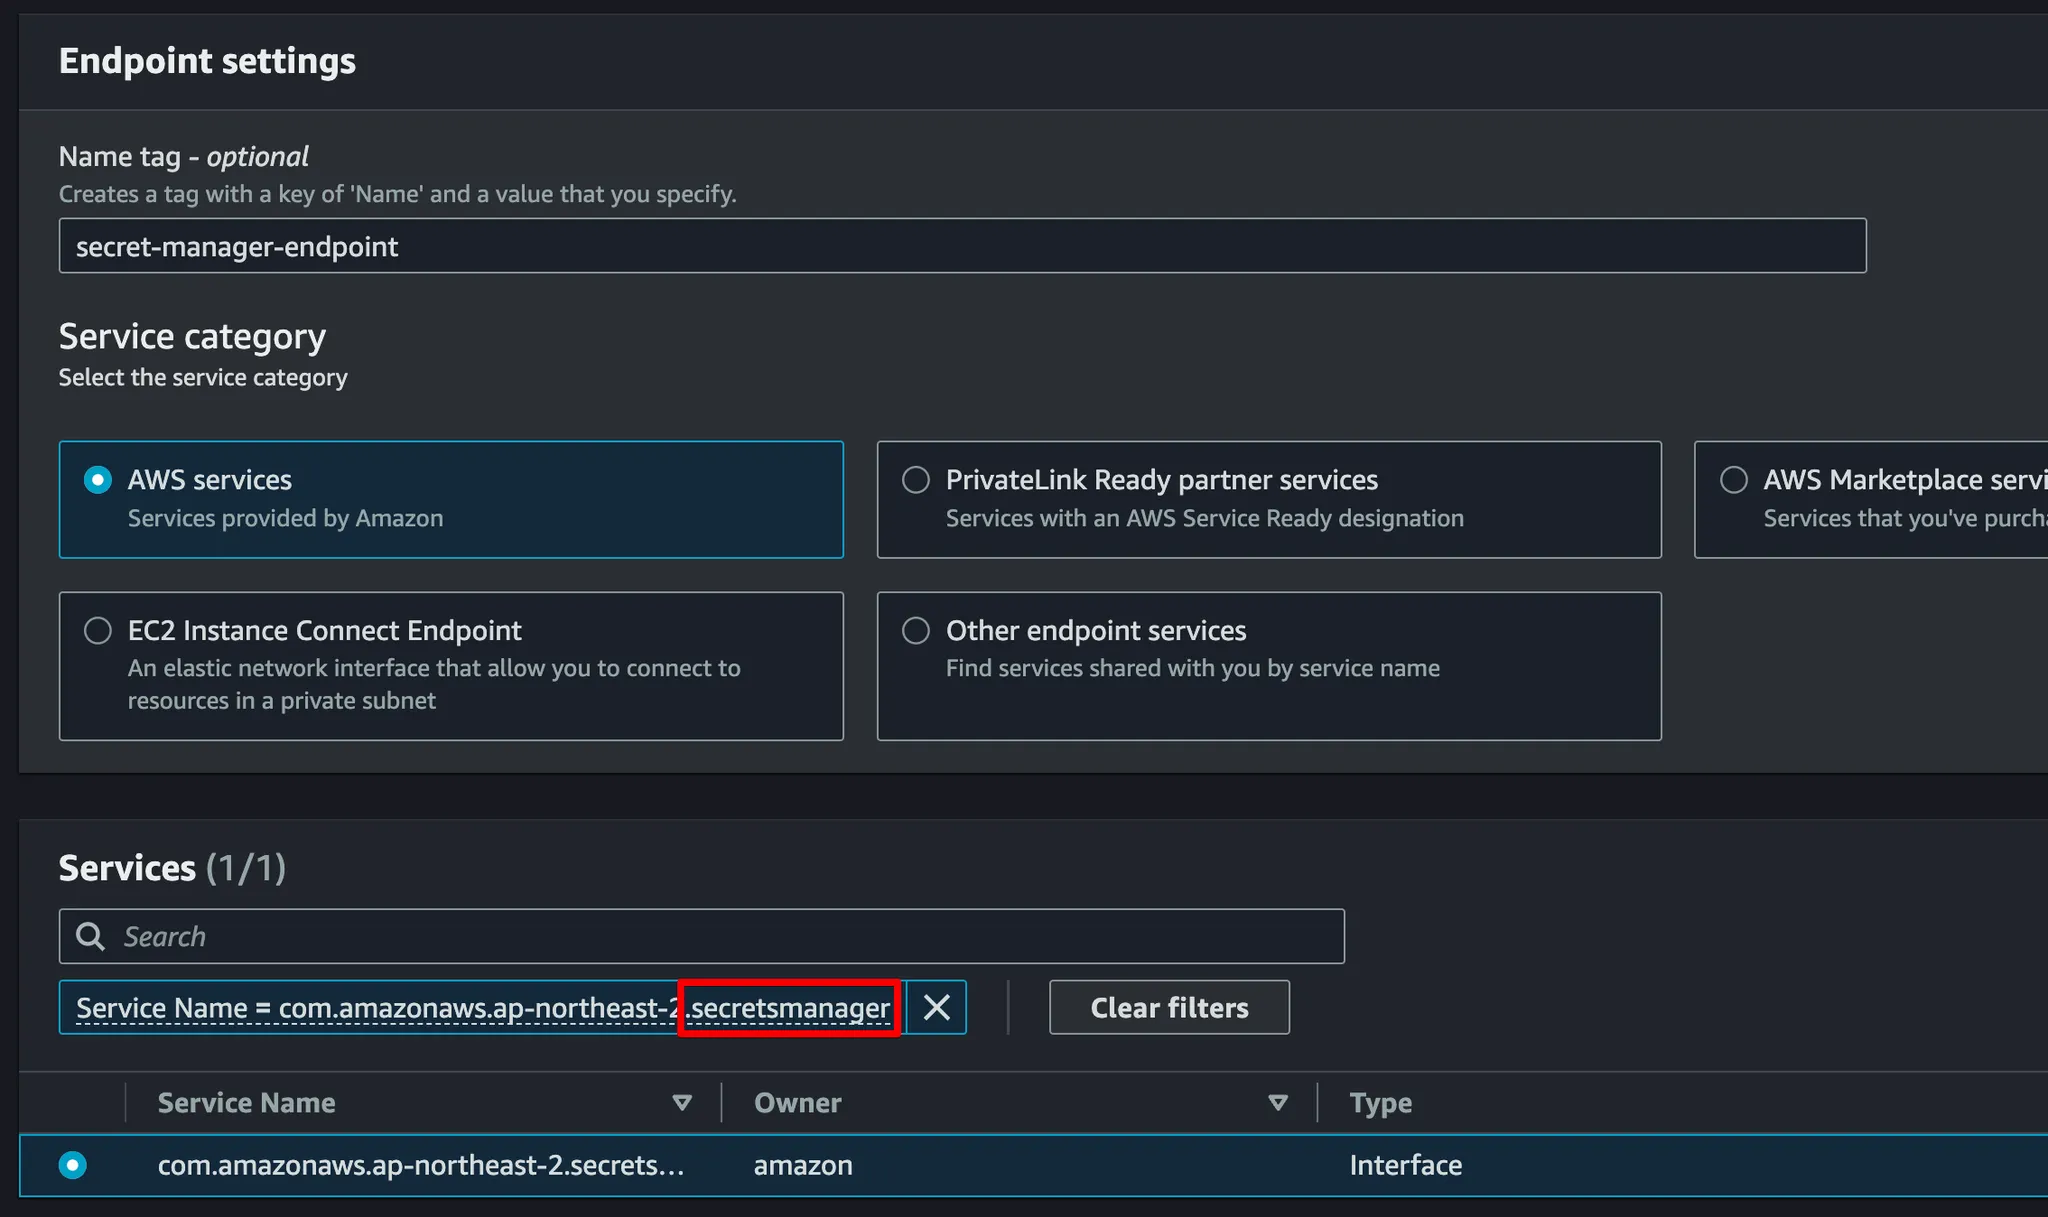Click the Owner column header
The height and width of the screenshot is (1217, 2048).
tap(797, 1102)
